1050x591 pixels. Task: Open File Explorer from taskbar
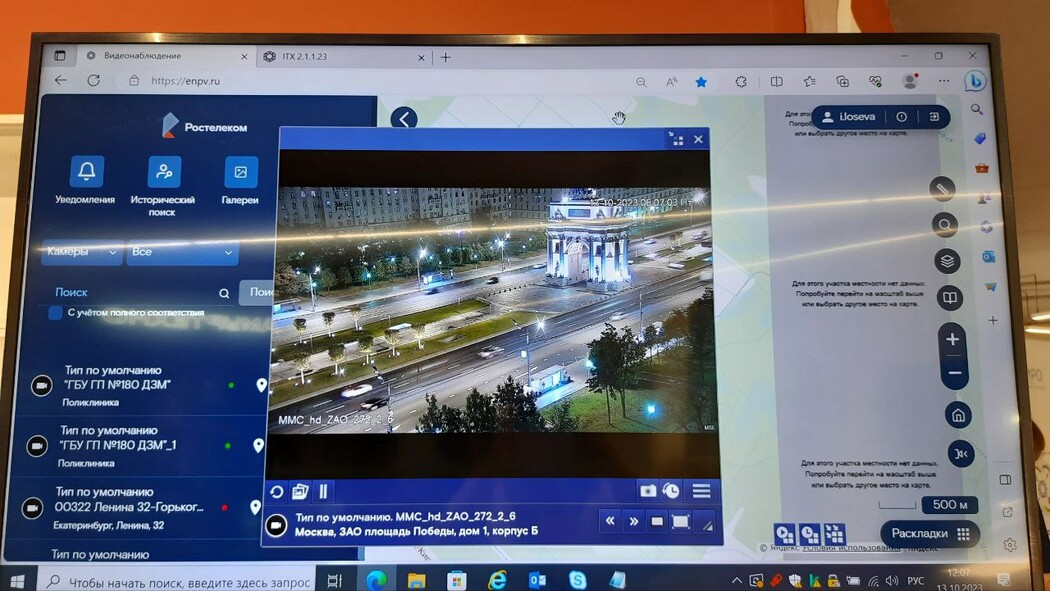(417, 580)
